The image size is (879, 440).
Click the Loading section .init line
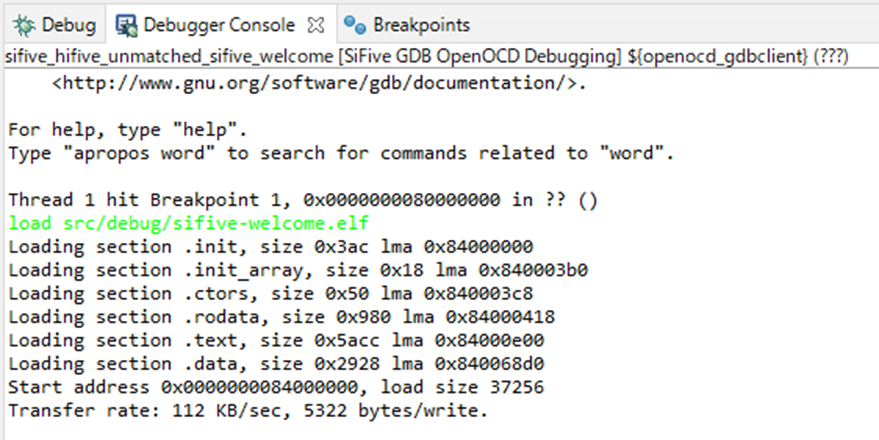[271, 247]
